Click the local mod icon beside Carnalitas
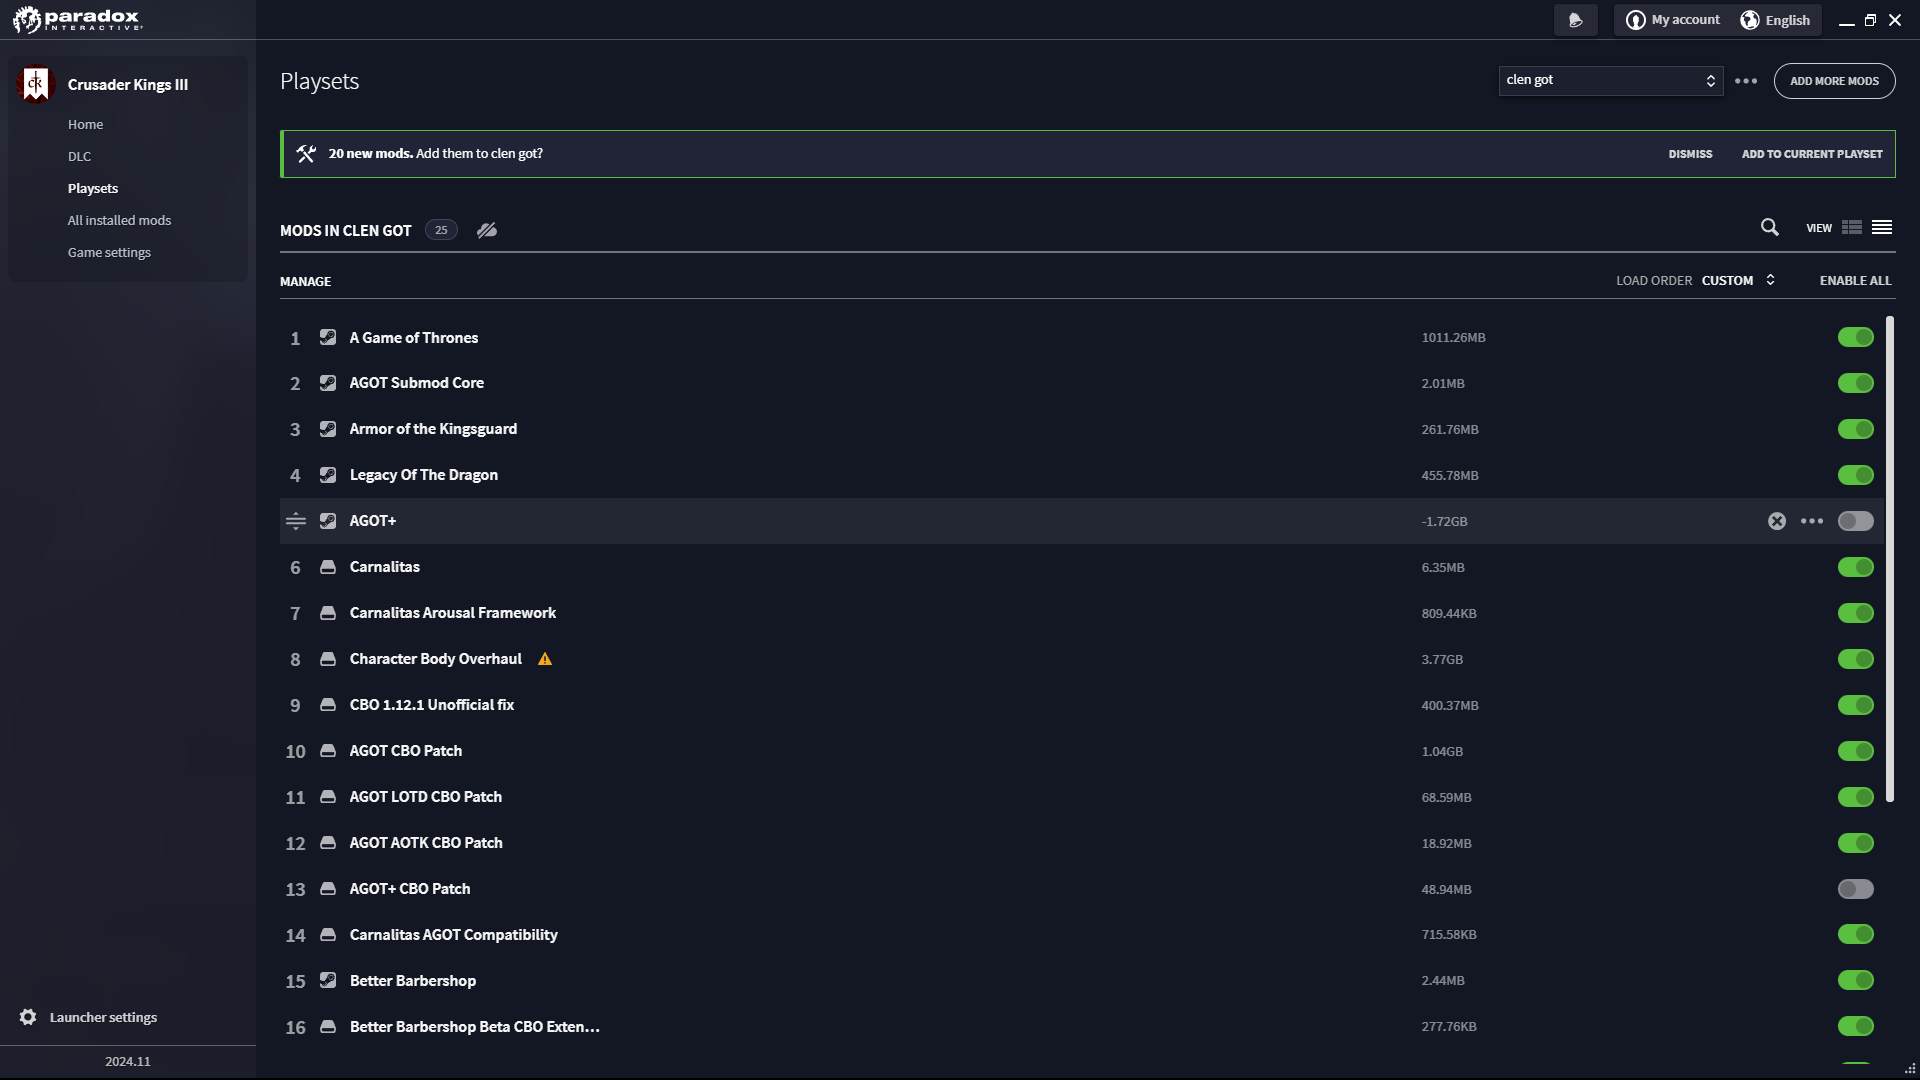1920x1080 pixels. [328, 567]
